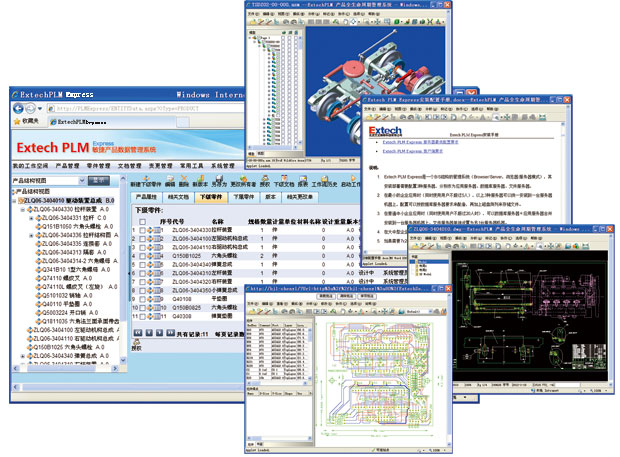Check the box for row 1 ZLQ06-3404330
This screenshot has width=620, height=457.
[x=142, y=230]
